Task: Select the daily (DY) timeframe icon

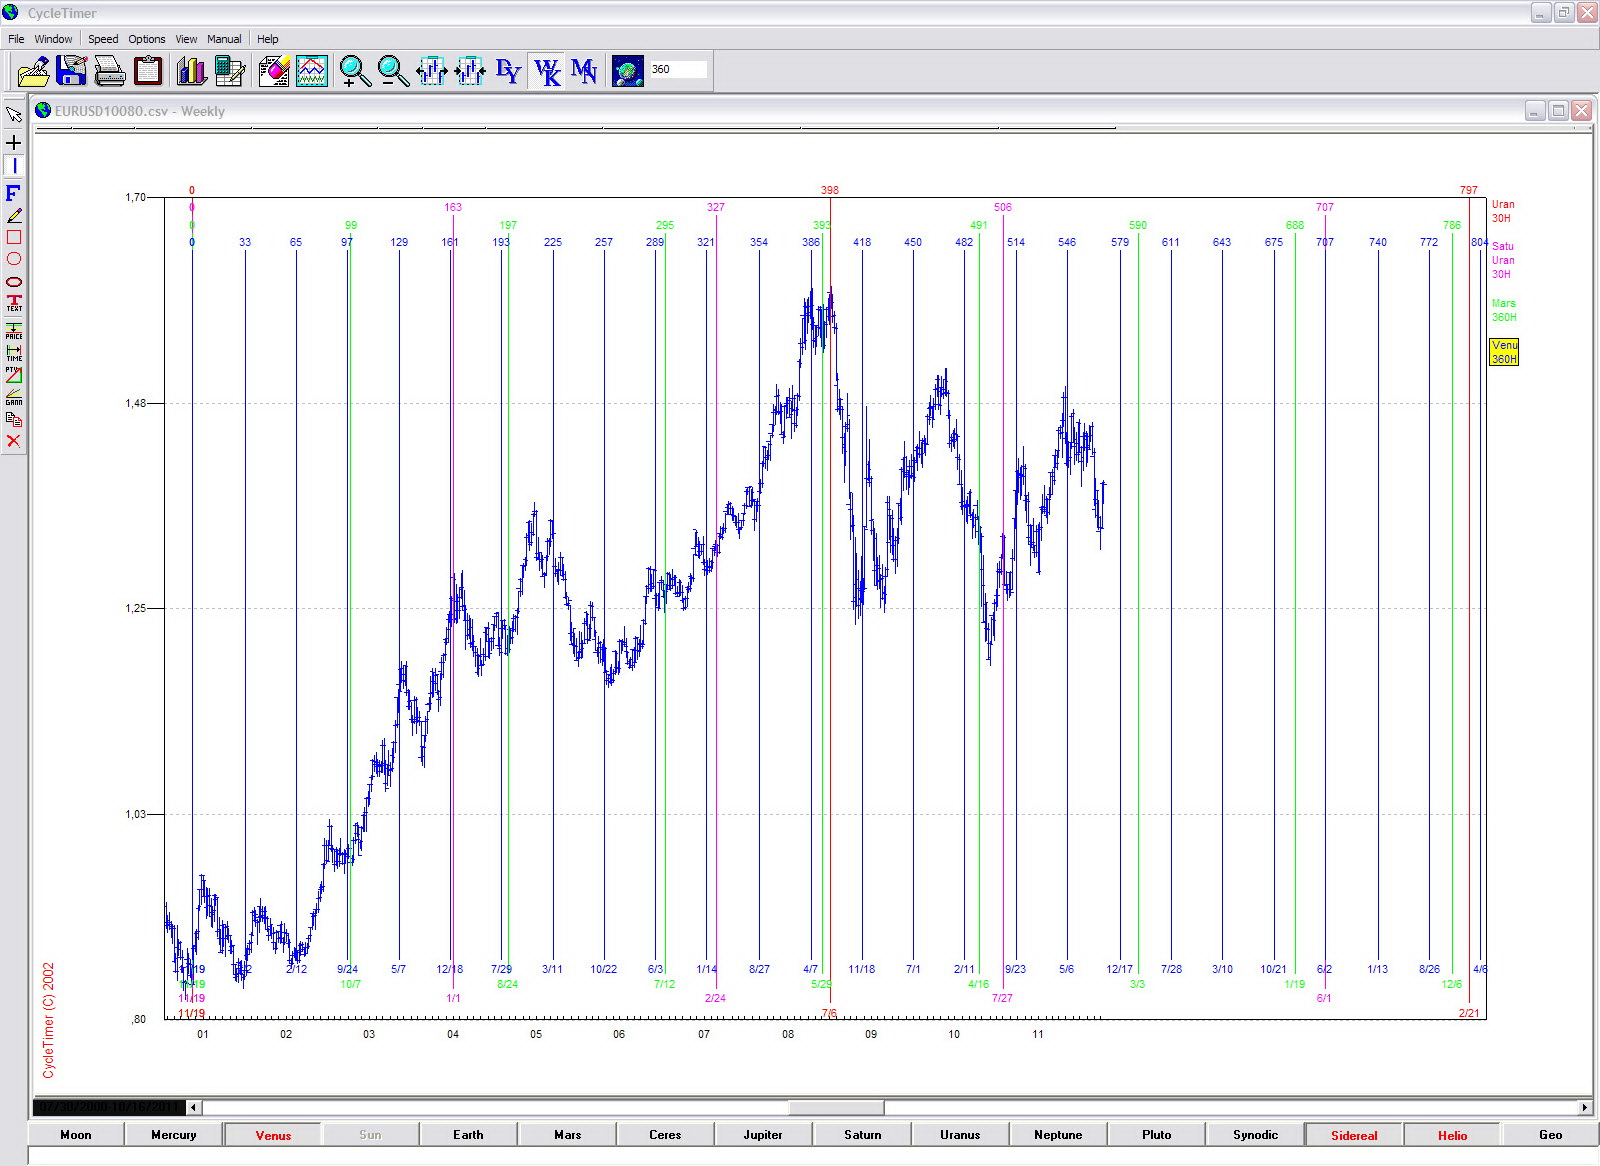Action: [x=508, y=71]
